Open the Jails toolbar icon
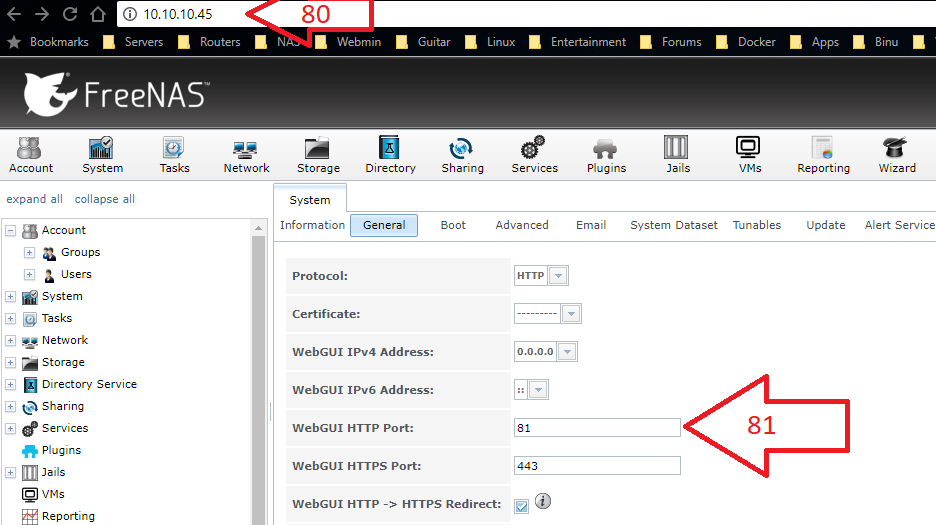The height and width of the screenshot is (525, 936). [x=678, y=155]
